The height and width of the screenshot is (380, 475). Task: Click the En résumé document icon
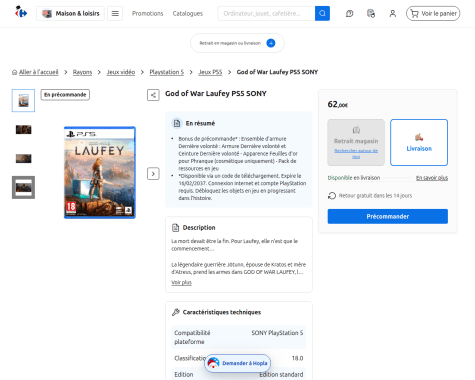tap(177, 123)
